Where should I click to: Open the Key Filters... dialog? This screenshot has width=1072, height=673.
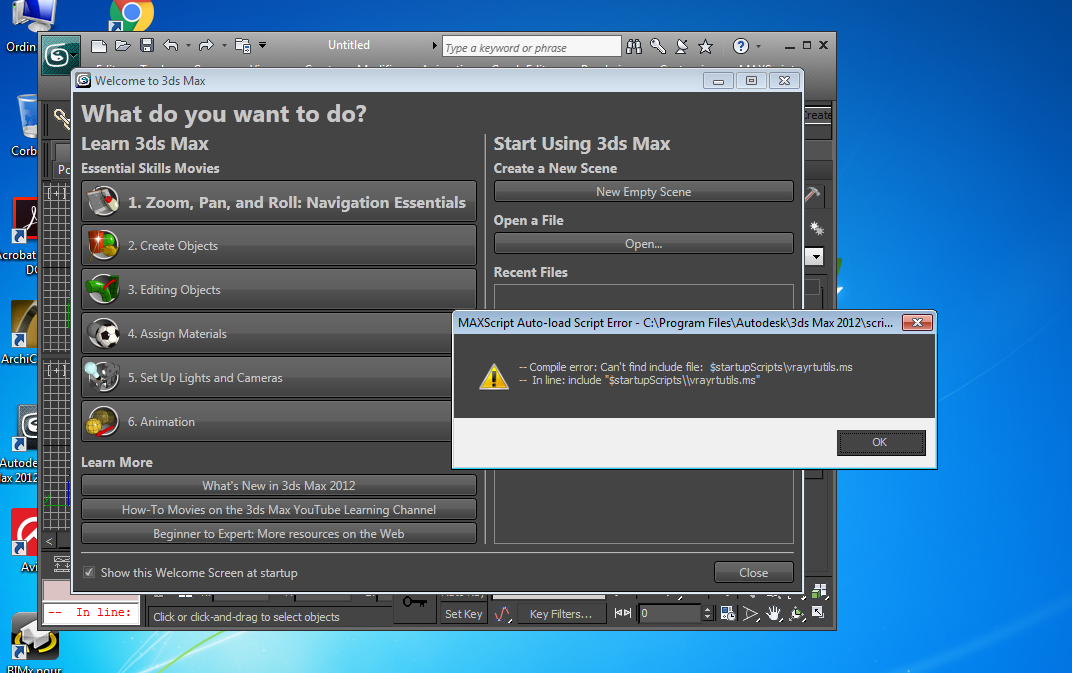561,614
